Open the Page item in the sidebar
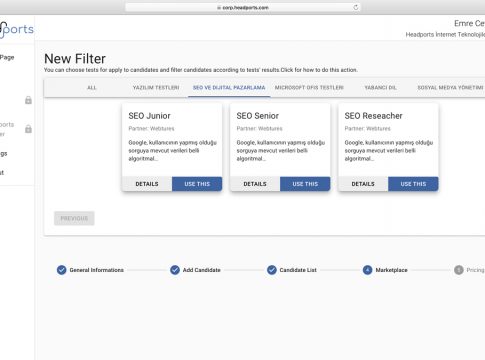 pos(7,57)
